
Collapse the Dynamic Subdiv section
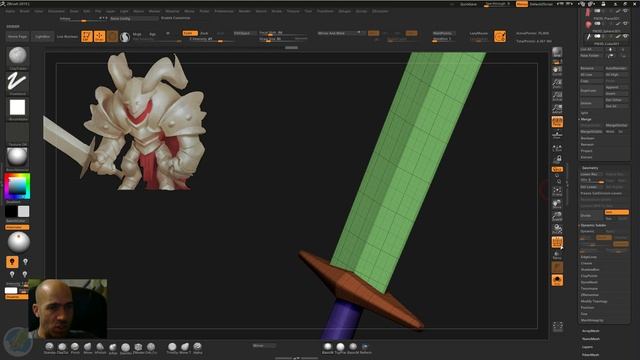pyautogui.click(x=593, y=225)
